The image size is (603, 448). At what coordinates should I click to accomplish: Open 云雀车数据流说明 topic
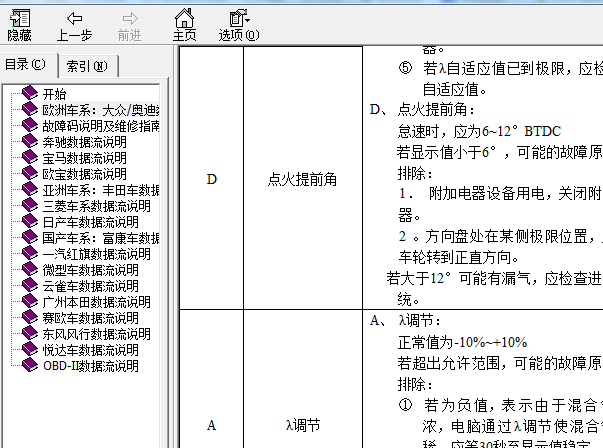[90, 286]
